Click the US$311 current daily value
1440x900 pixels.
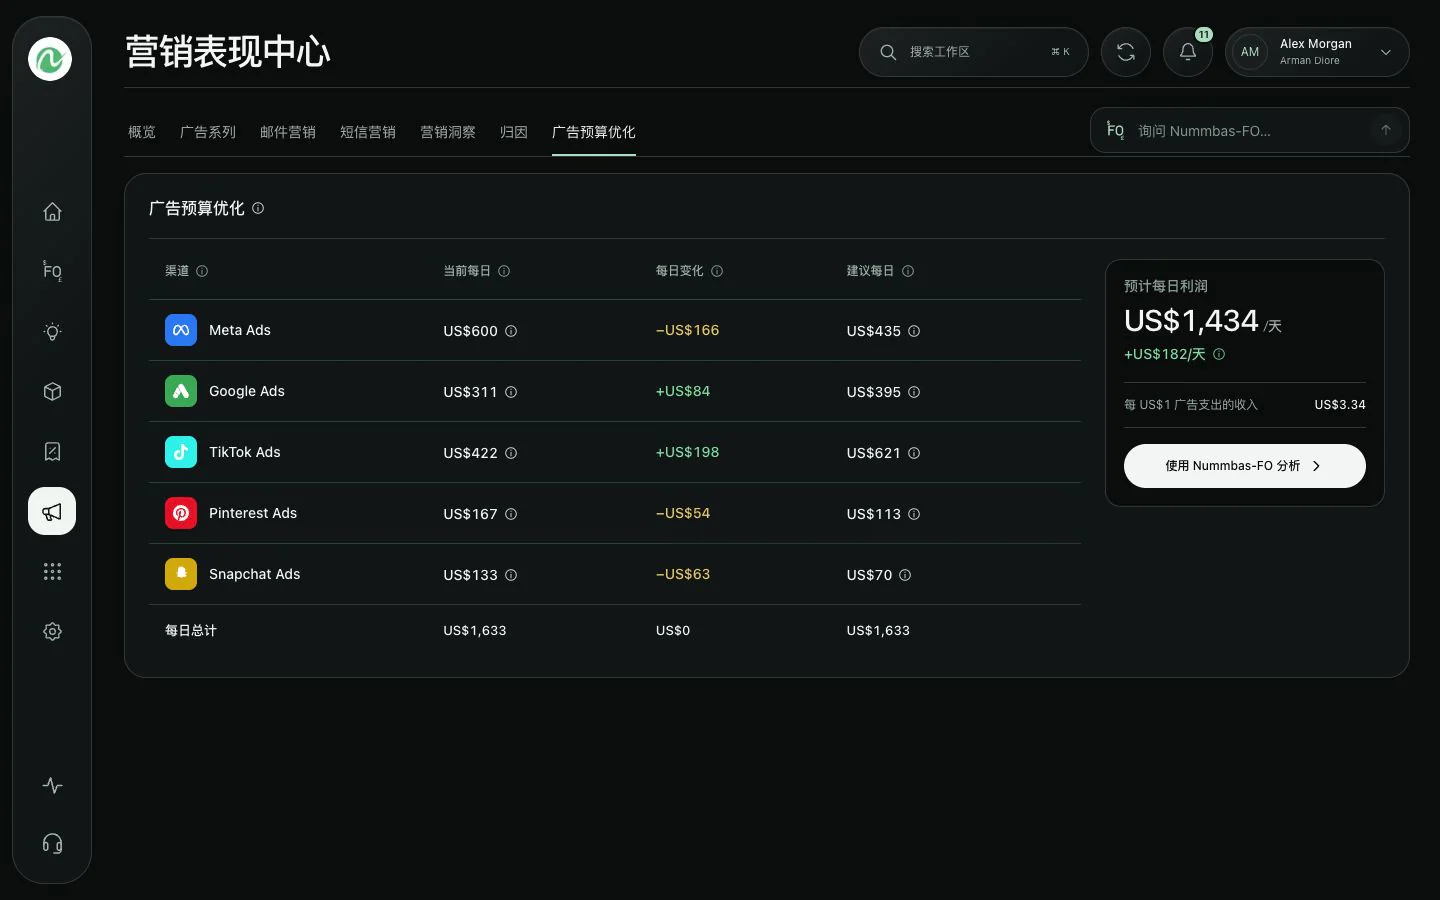point(470,392)
